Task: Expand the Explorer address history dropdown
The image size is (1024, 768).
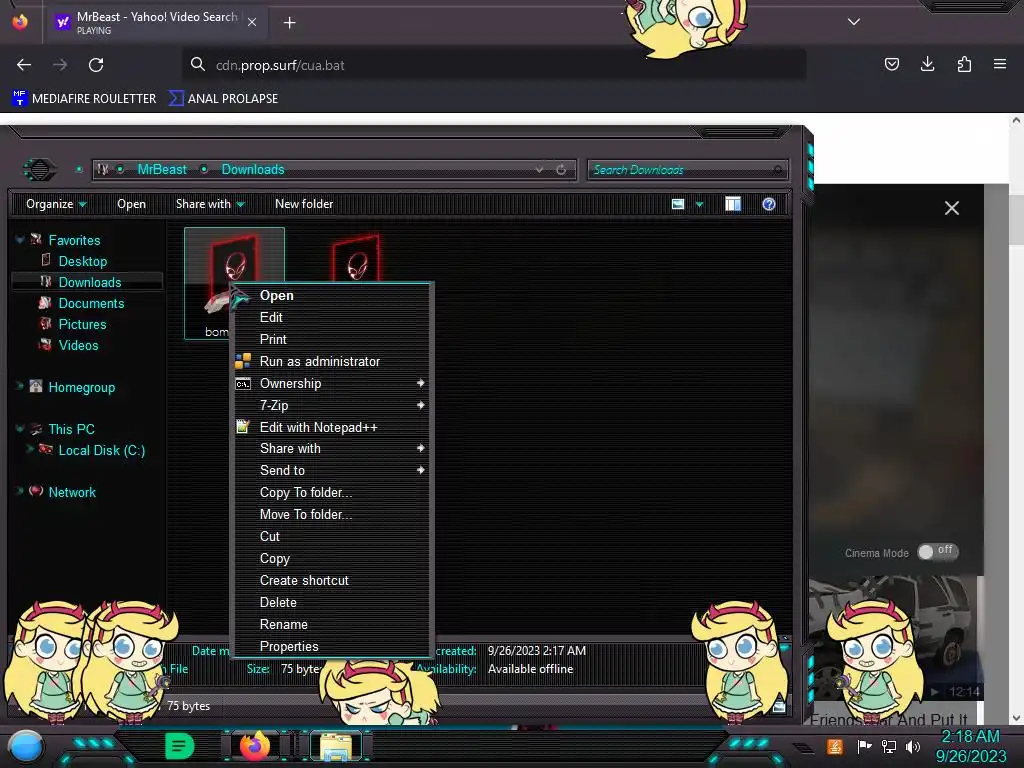Action: 539,170
